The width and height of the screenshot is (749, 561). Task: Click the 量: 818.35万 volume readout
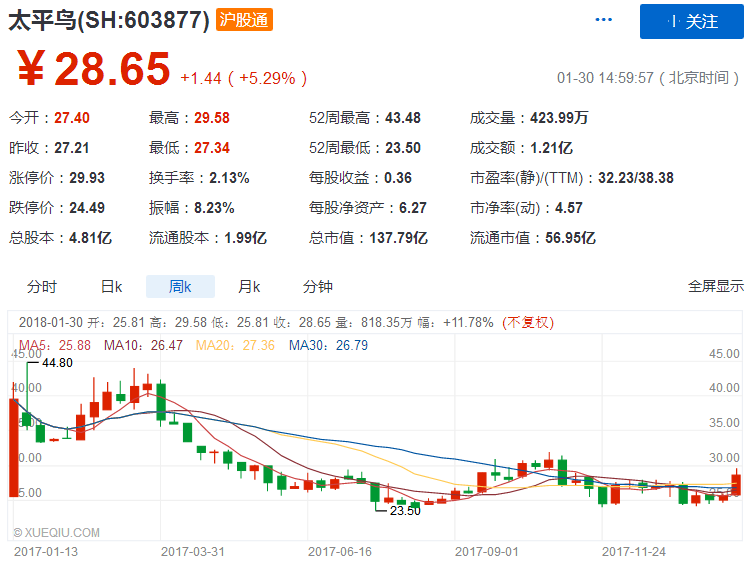(373, 323)
